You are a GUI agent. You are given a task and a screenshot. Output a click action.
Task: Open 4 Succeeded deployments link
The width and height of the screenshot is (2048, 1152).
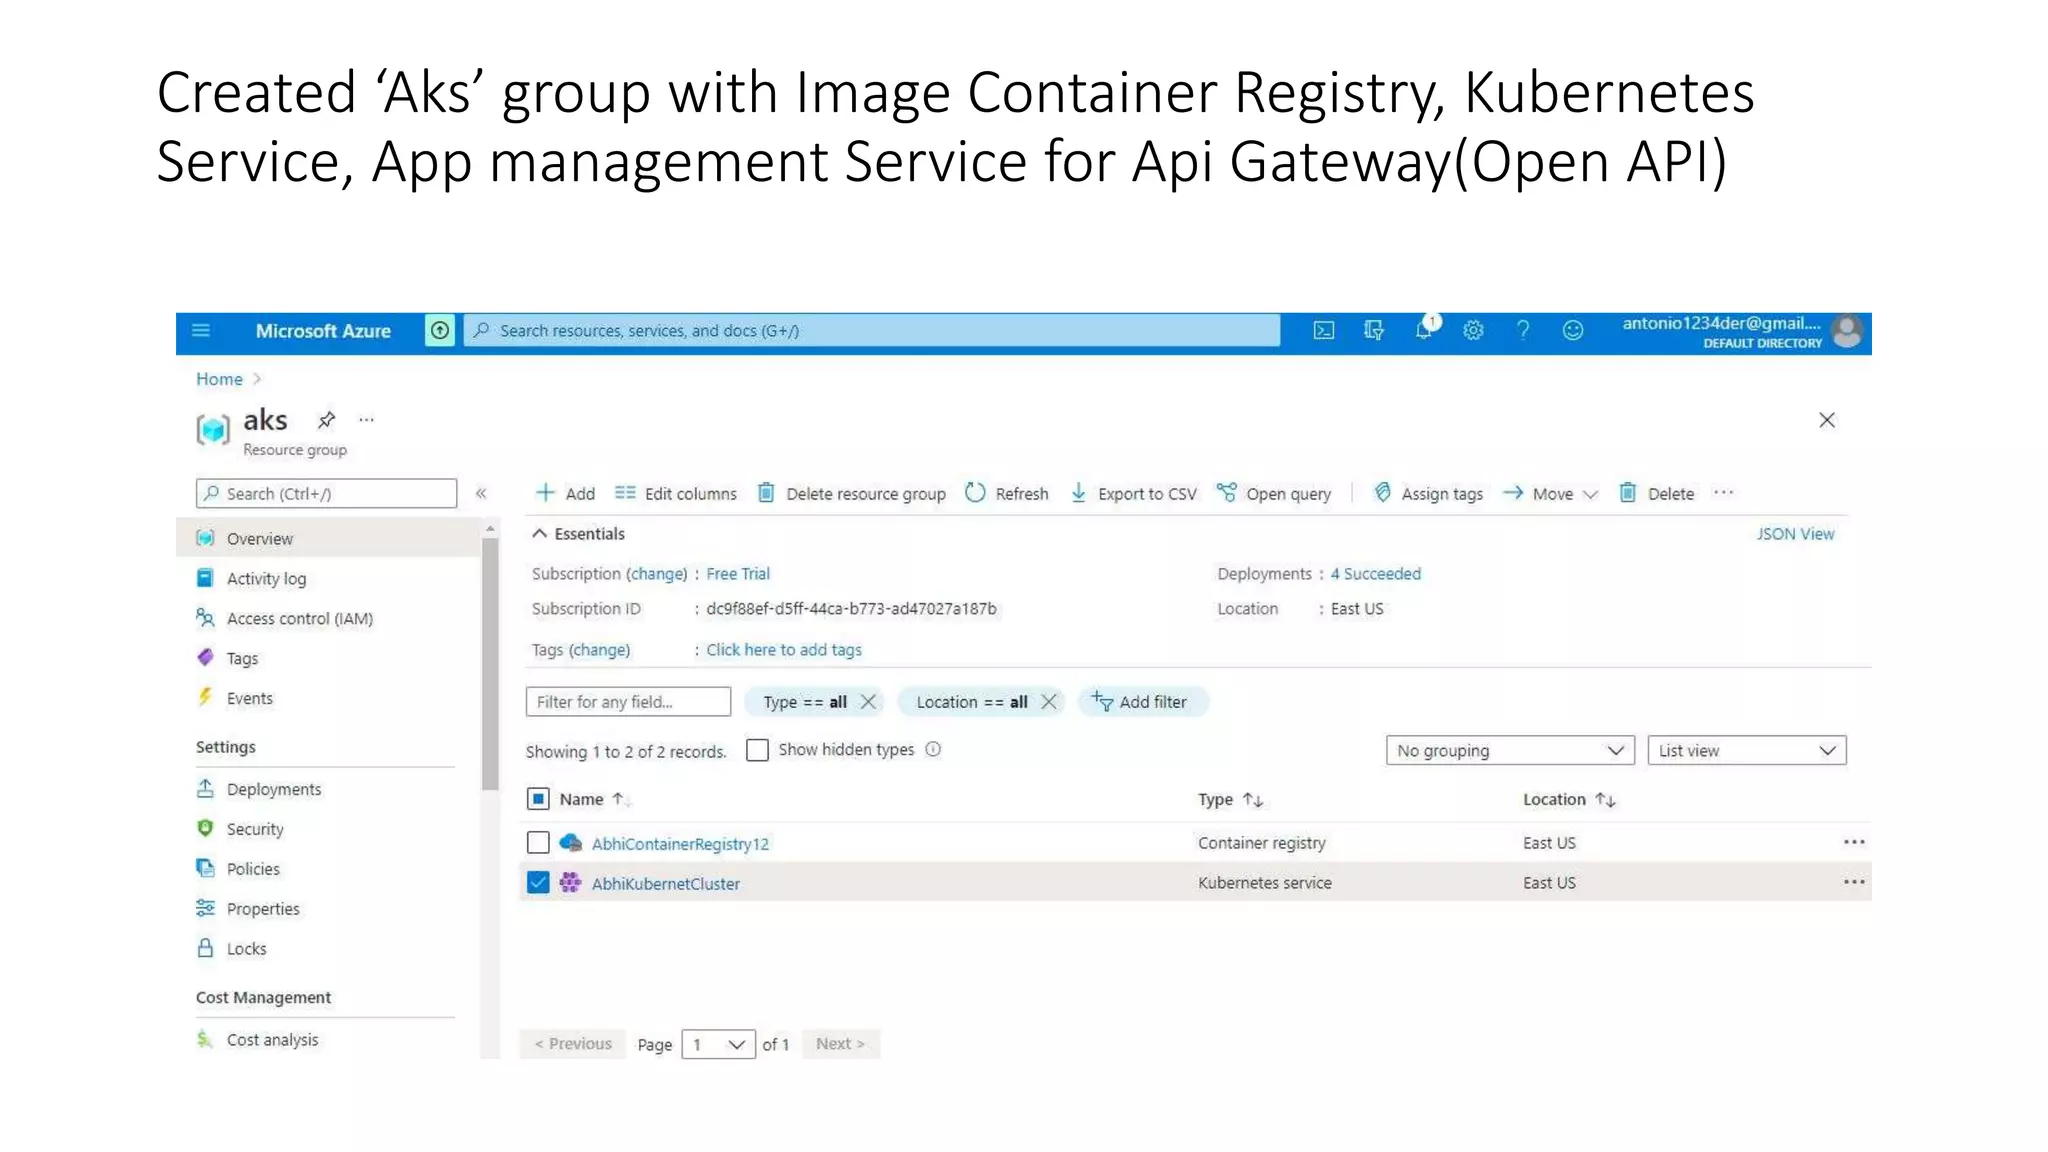point(1375,574)
